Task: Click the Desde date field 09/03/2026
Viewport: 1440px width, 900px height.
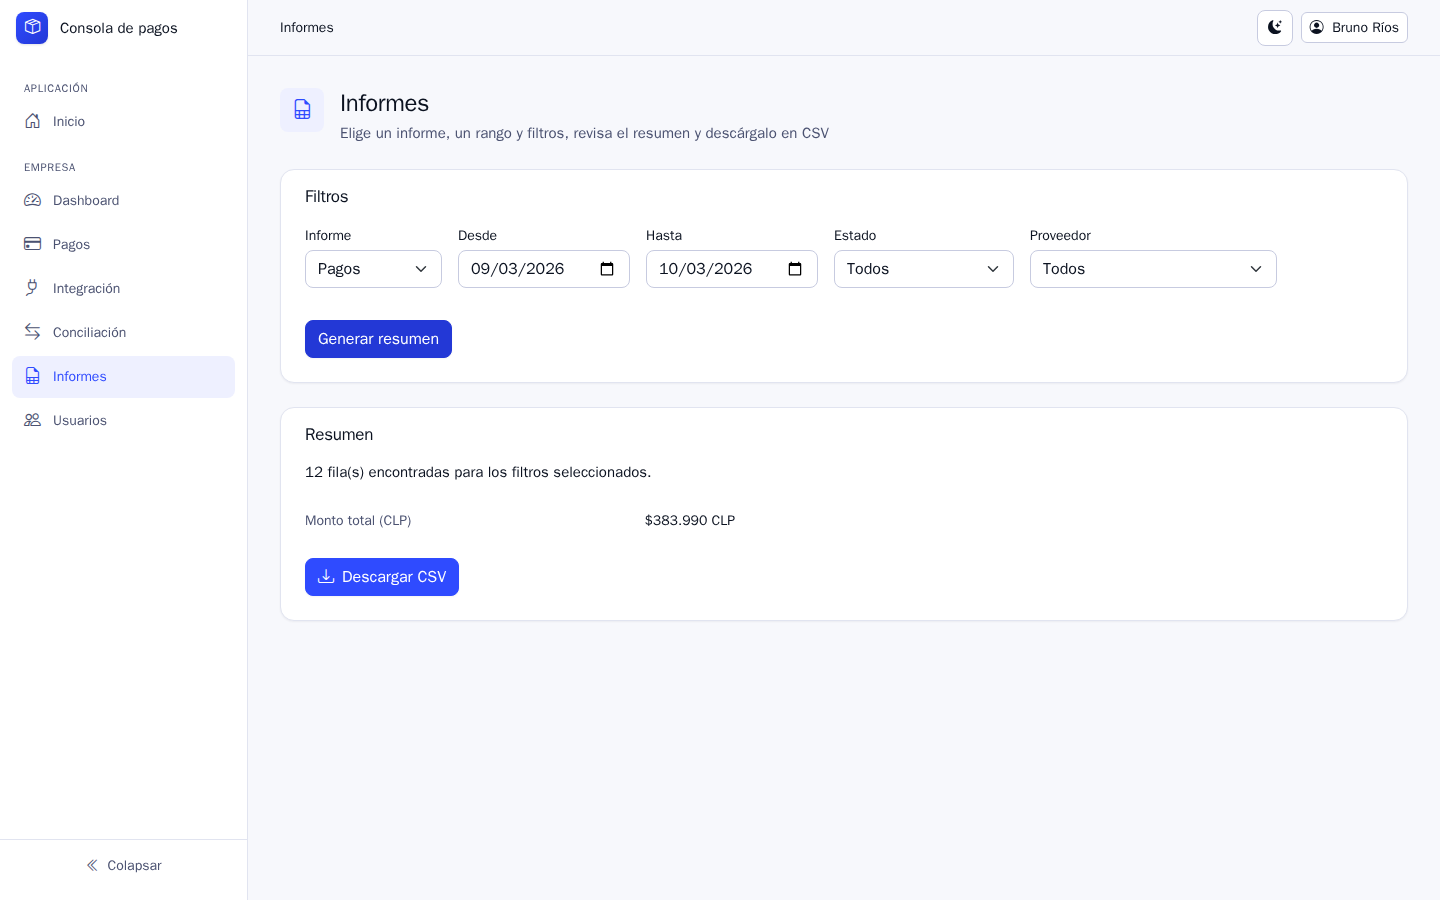Action: [x=544, y=269]
